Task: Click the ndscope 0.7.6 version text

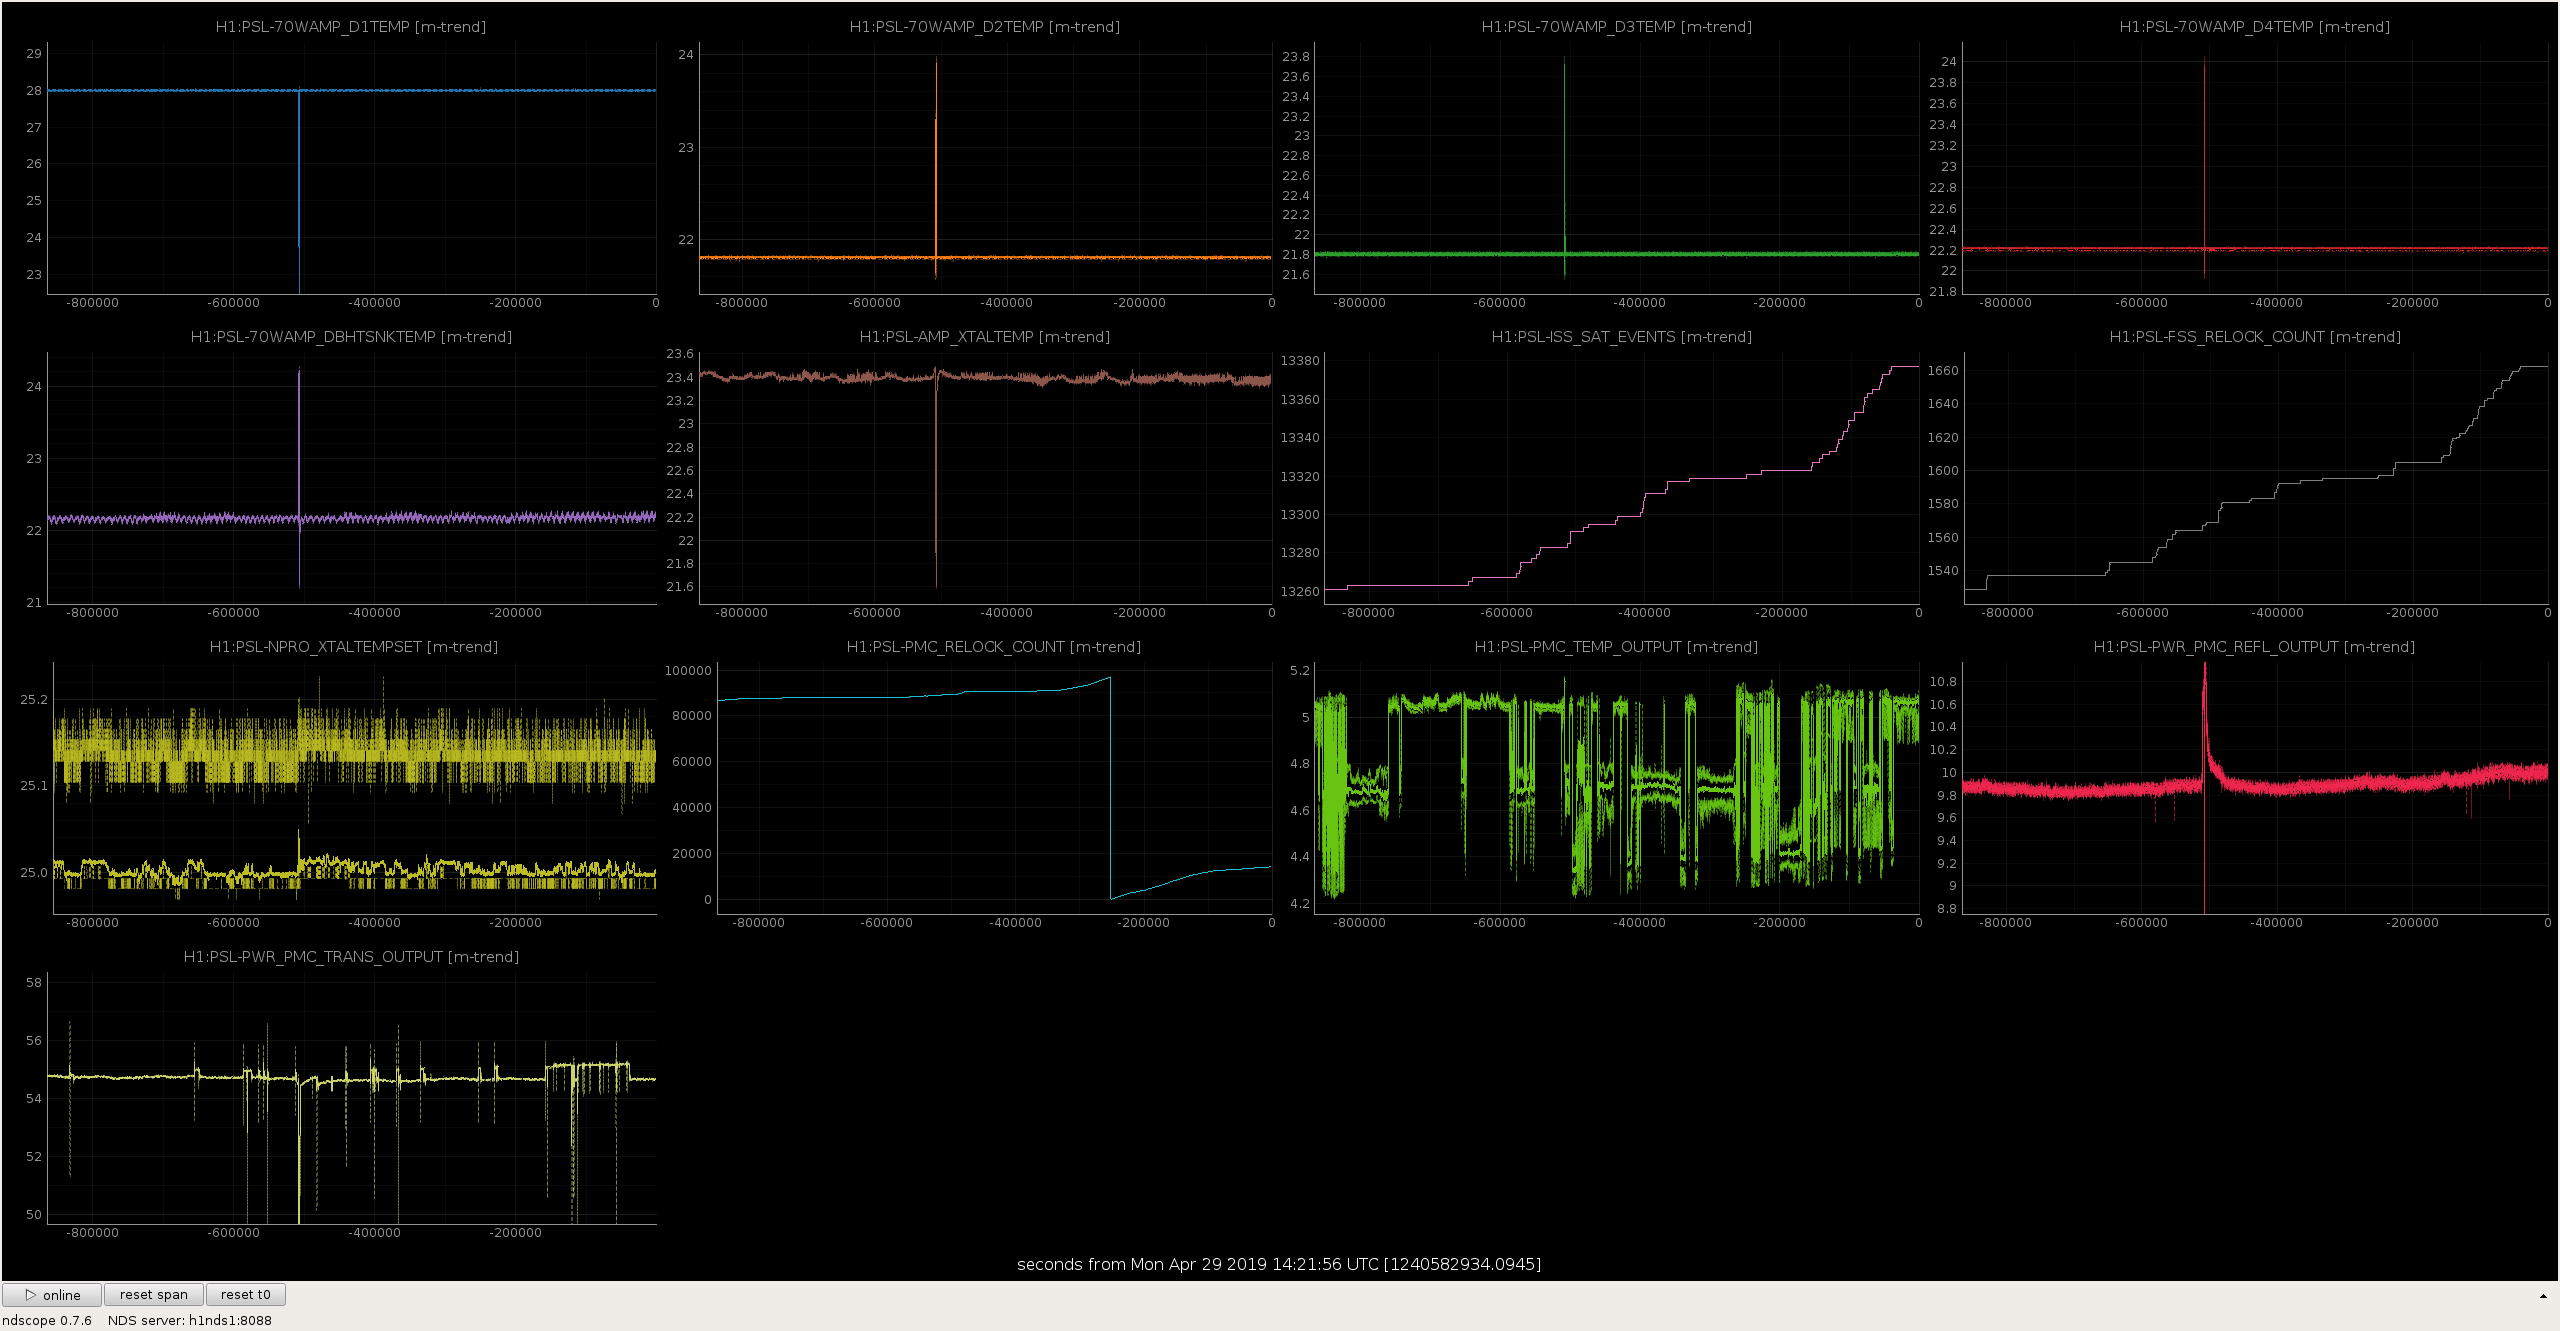Action: coord(47,1320)
